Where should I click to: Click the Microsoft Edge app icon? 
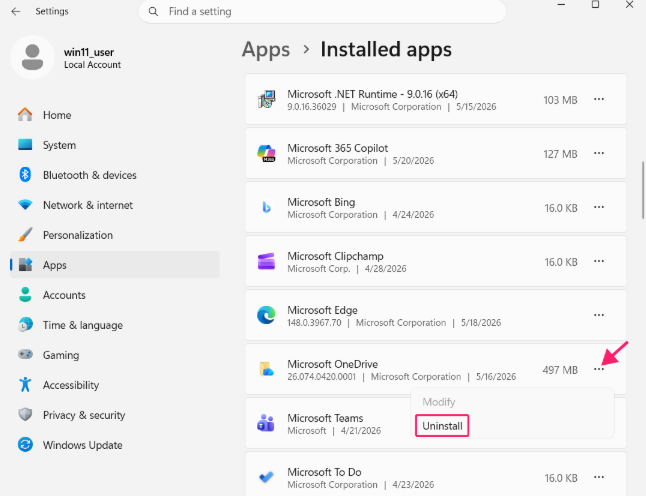pos(267,315)
